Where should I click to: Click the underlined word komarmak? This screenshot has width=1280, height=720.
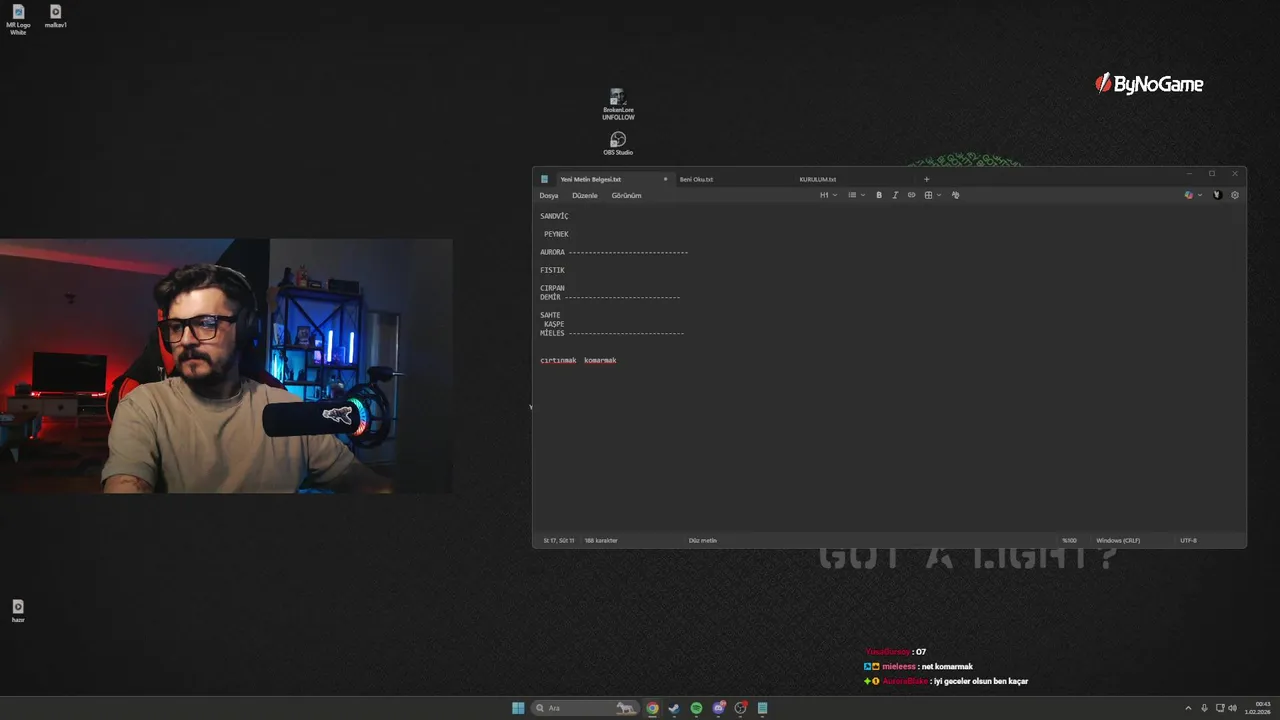point(600,360)
